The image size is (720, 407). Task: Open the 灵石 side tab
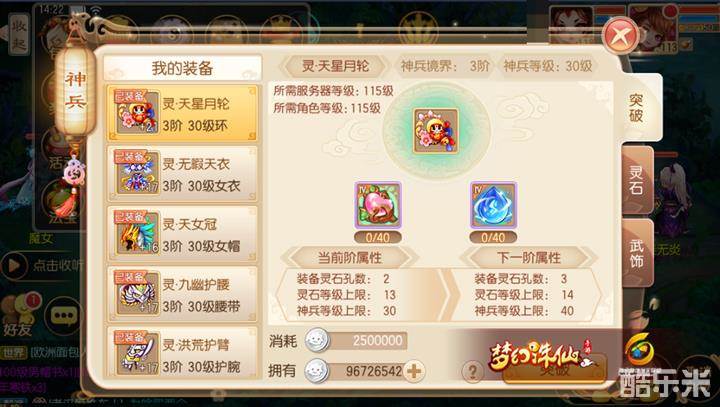[x=637, y=180]
